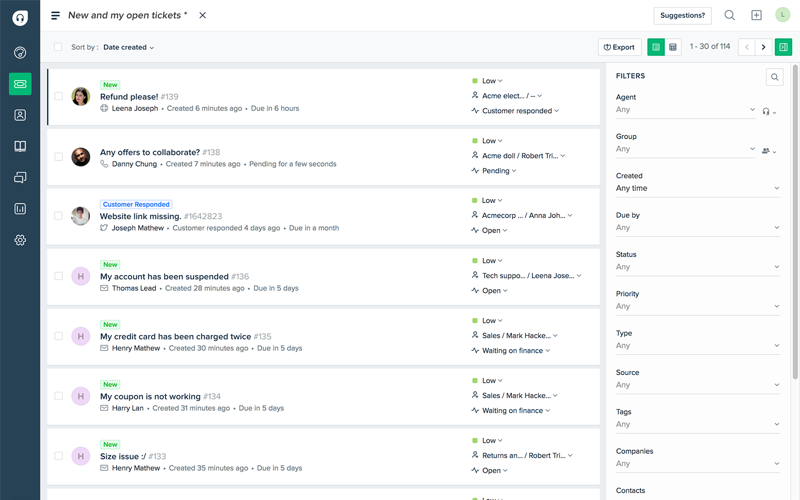The height and width of the screenshot is (500, 800).
Task: Open the dashboard gauge icon in sidebar
Action: (x=20, y=53)
